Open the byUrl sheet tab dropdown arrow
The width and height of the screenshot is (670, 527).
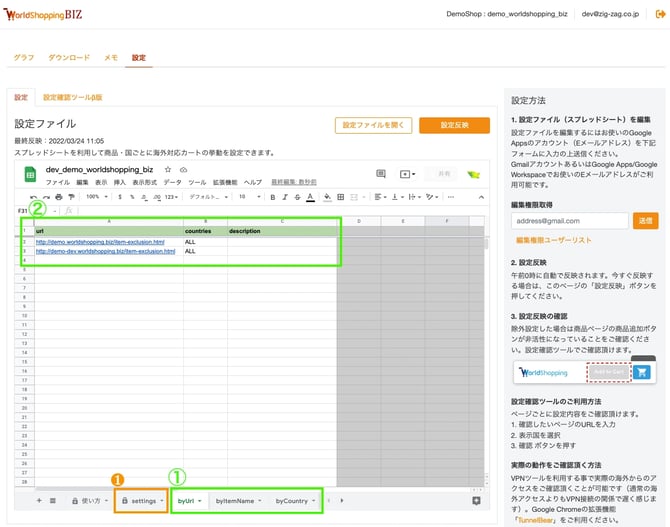tap(200, 500)
